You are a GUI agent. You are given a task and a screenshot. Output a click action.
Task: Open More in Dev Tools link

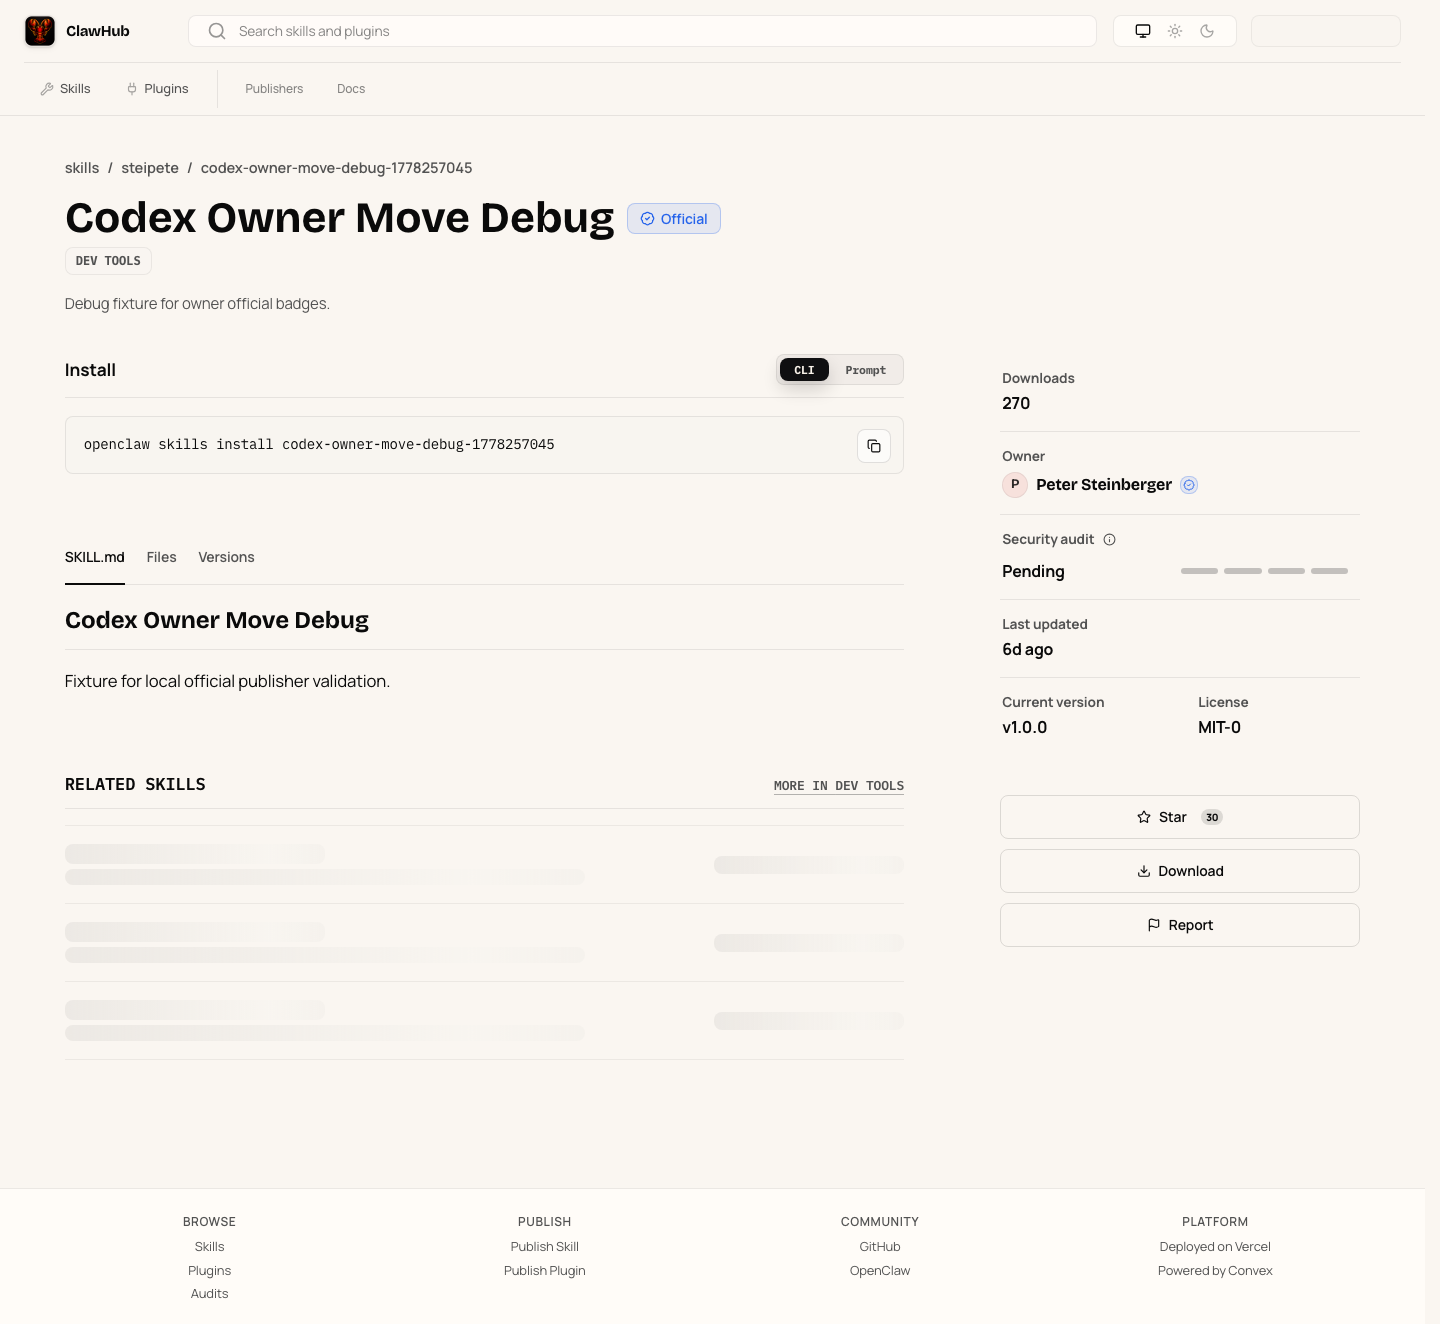839,786
